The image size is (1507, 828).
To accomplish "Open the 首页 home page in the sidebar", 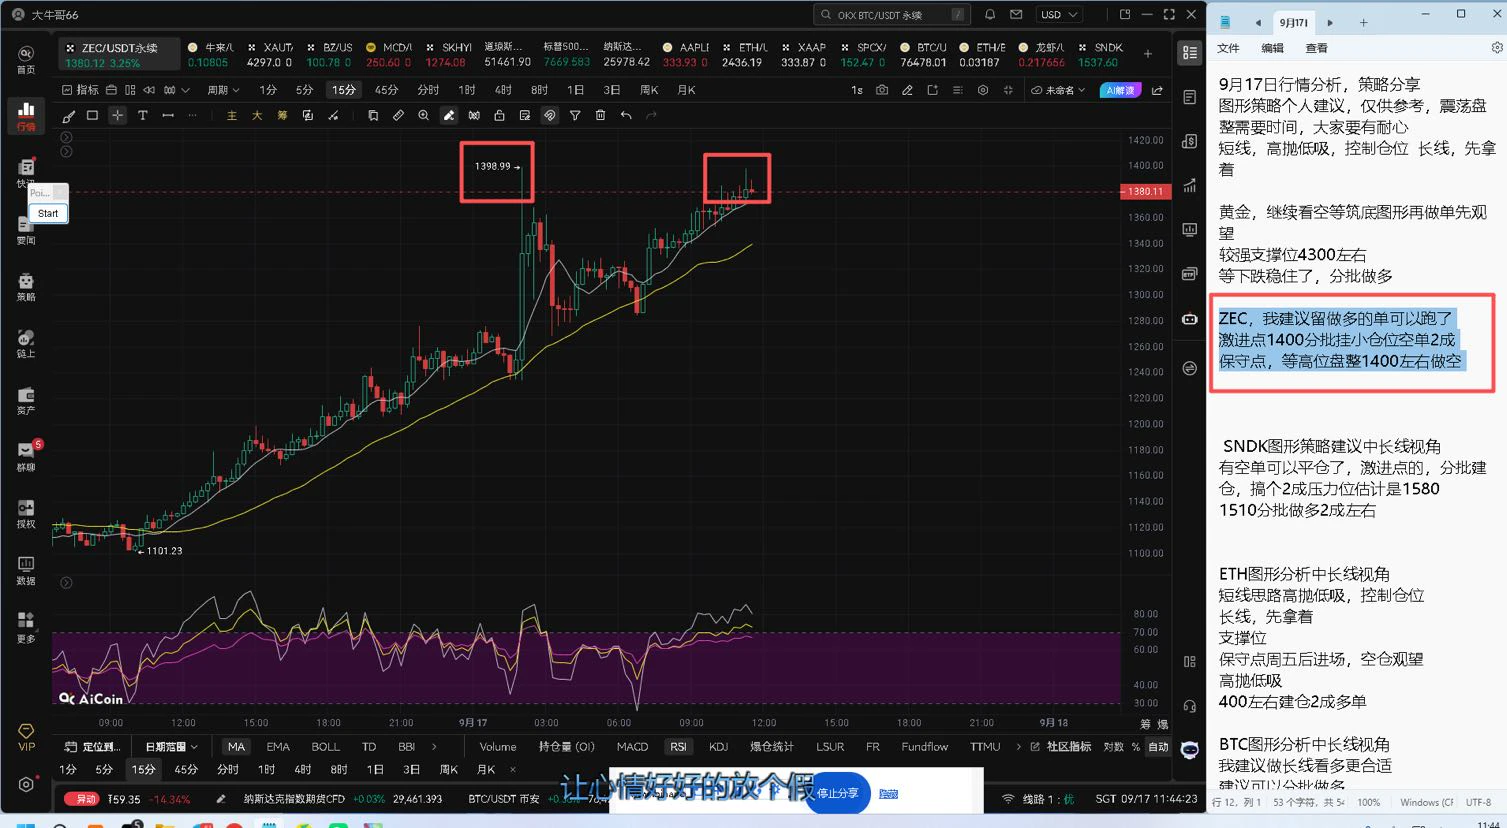I will pyautogui.click(x=26, y=59).
